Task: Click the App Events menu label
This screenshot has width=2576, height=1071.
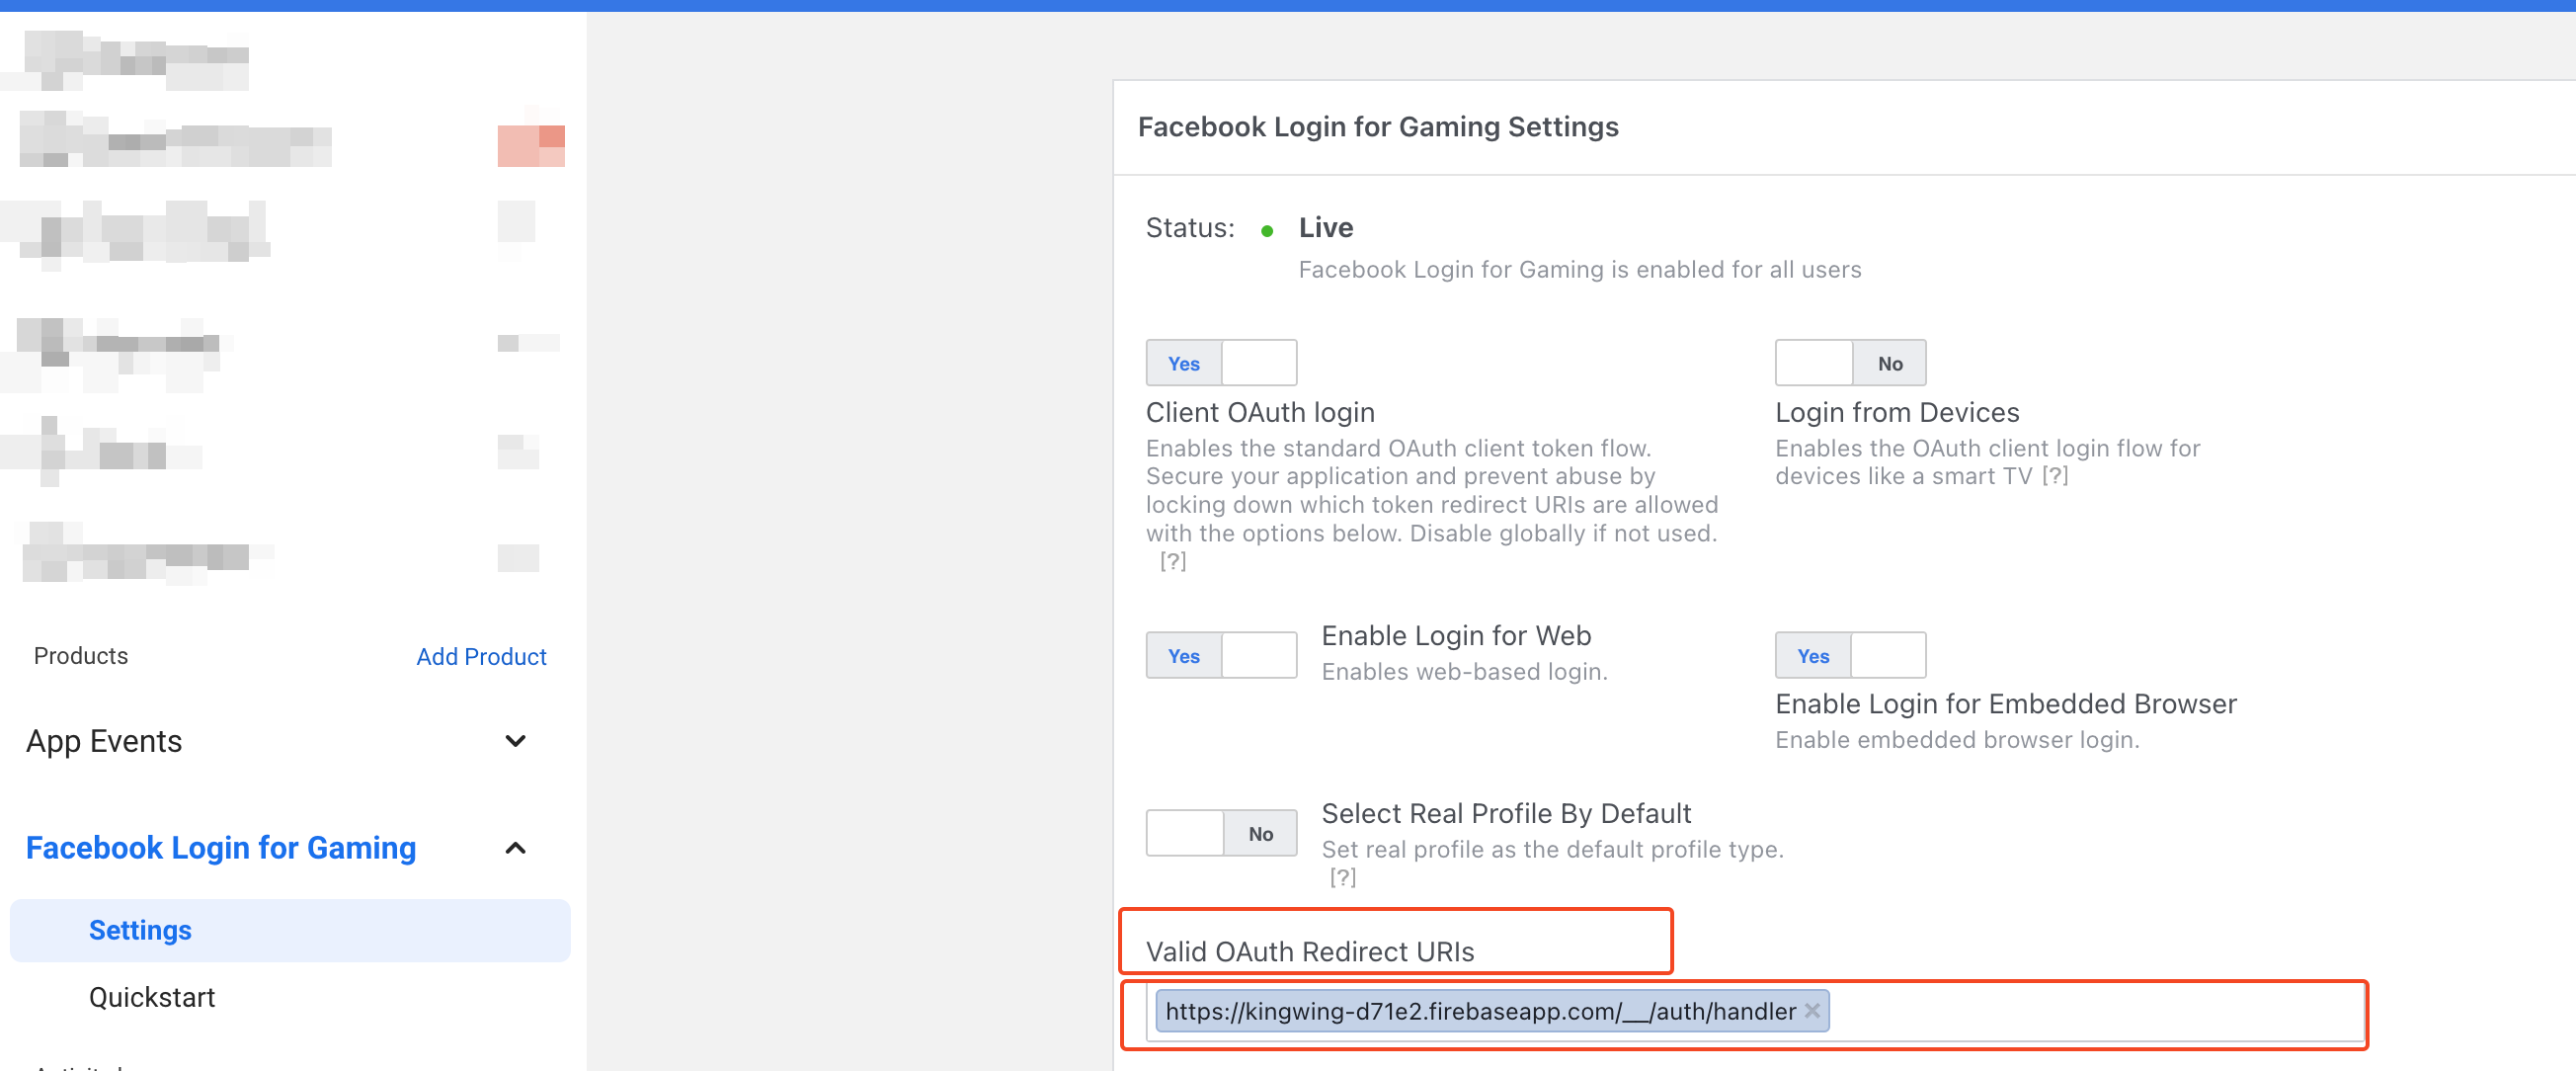Action: point(104,741)
